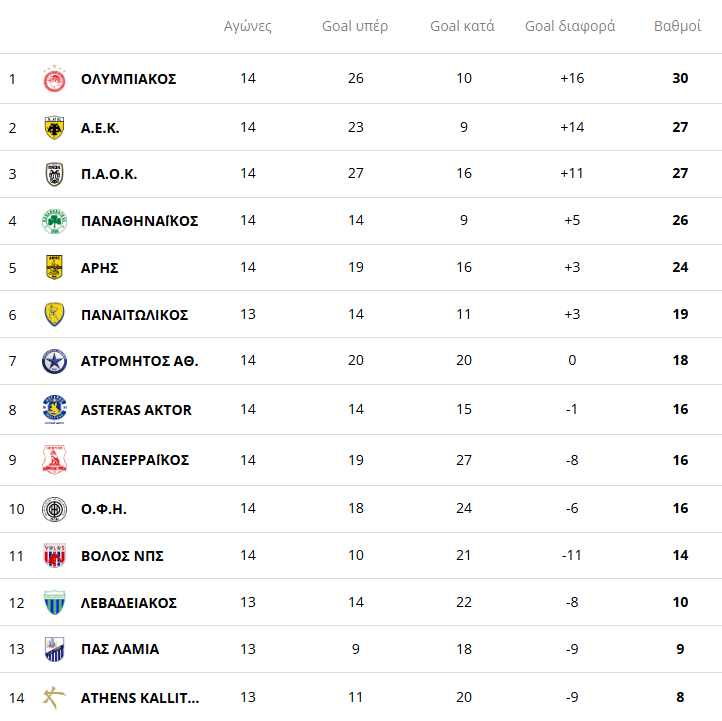Click the ΒΟΛΟΣ ΝΠΣ team badge
The image size is (722, 721).
(54, 556)
